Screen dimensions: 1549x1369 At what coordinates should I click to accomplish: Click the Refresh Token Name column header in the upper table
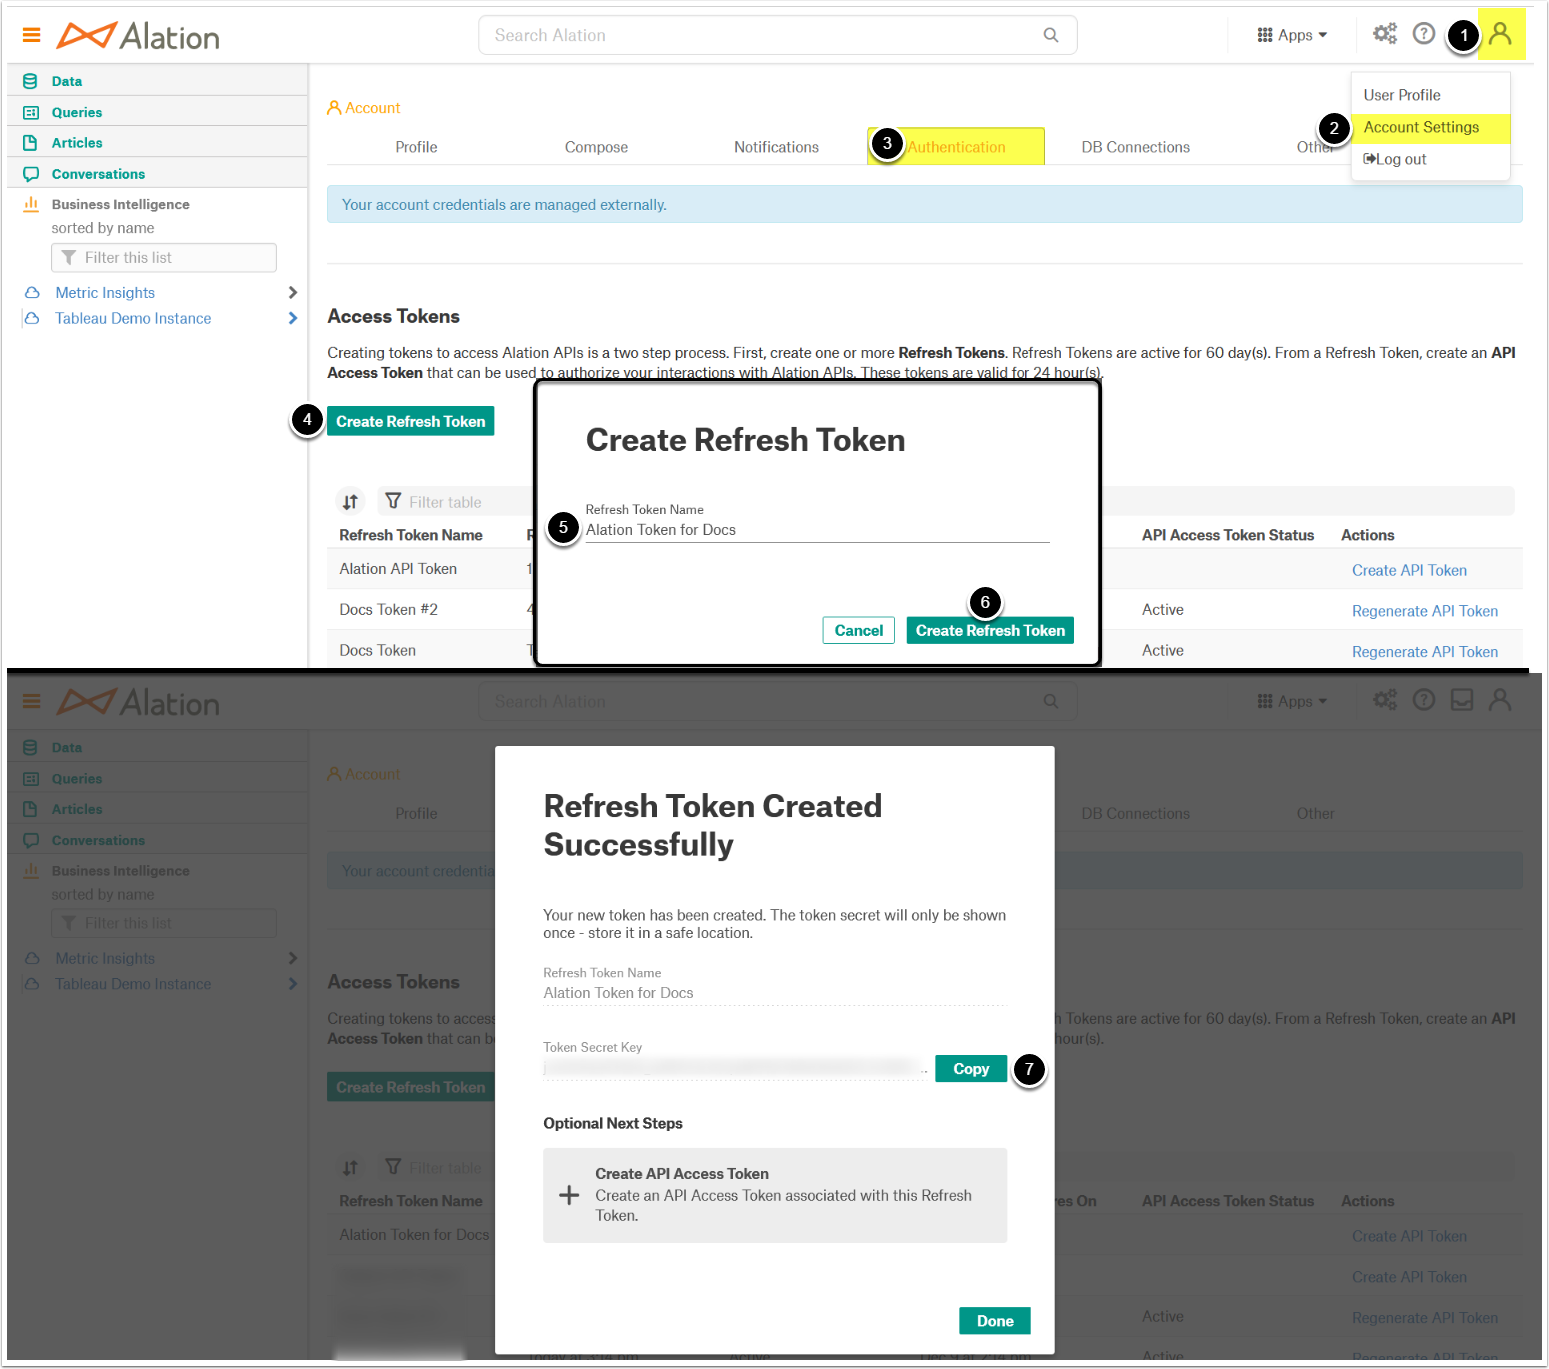coord(411,535)
